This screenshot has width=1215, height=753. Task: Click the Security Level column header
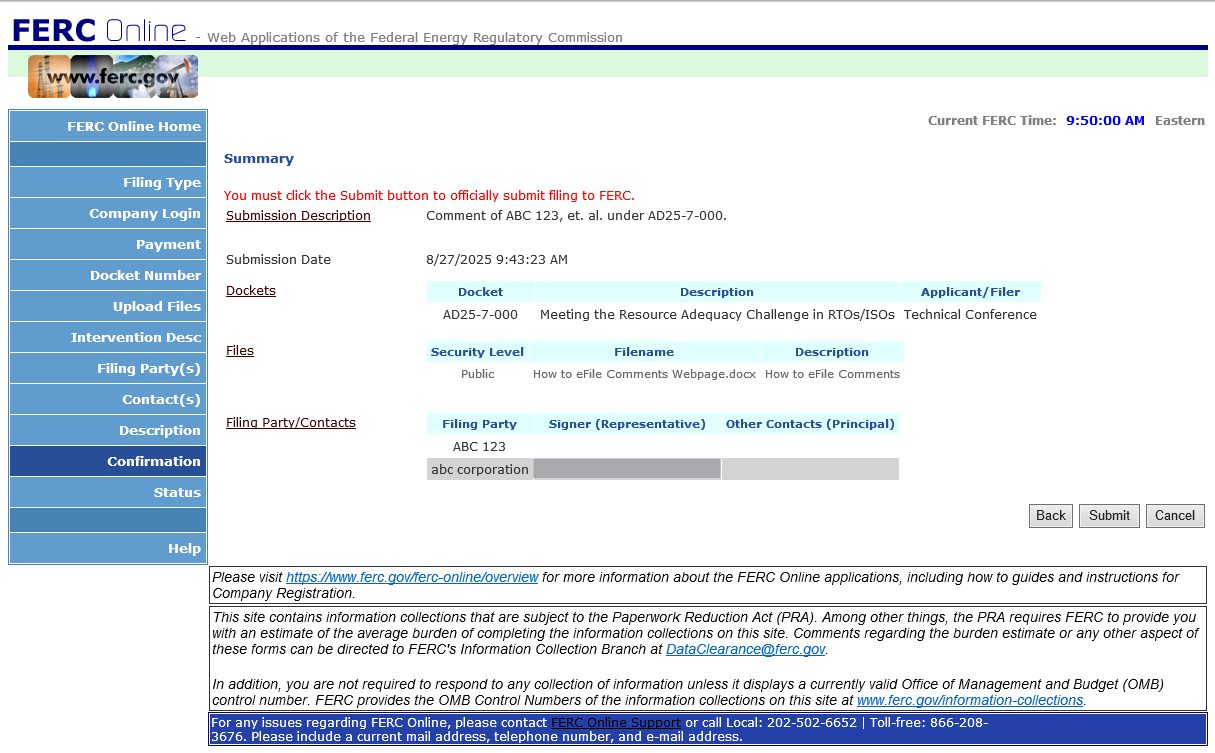[477, 352]
